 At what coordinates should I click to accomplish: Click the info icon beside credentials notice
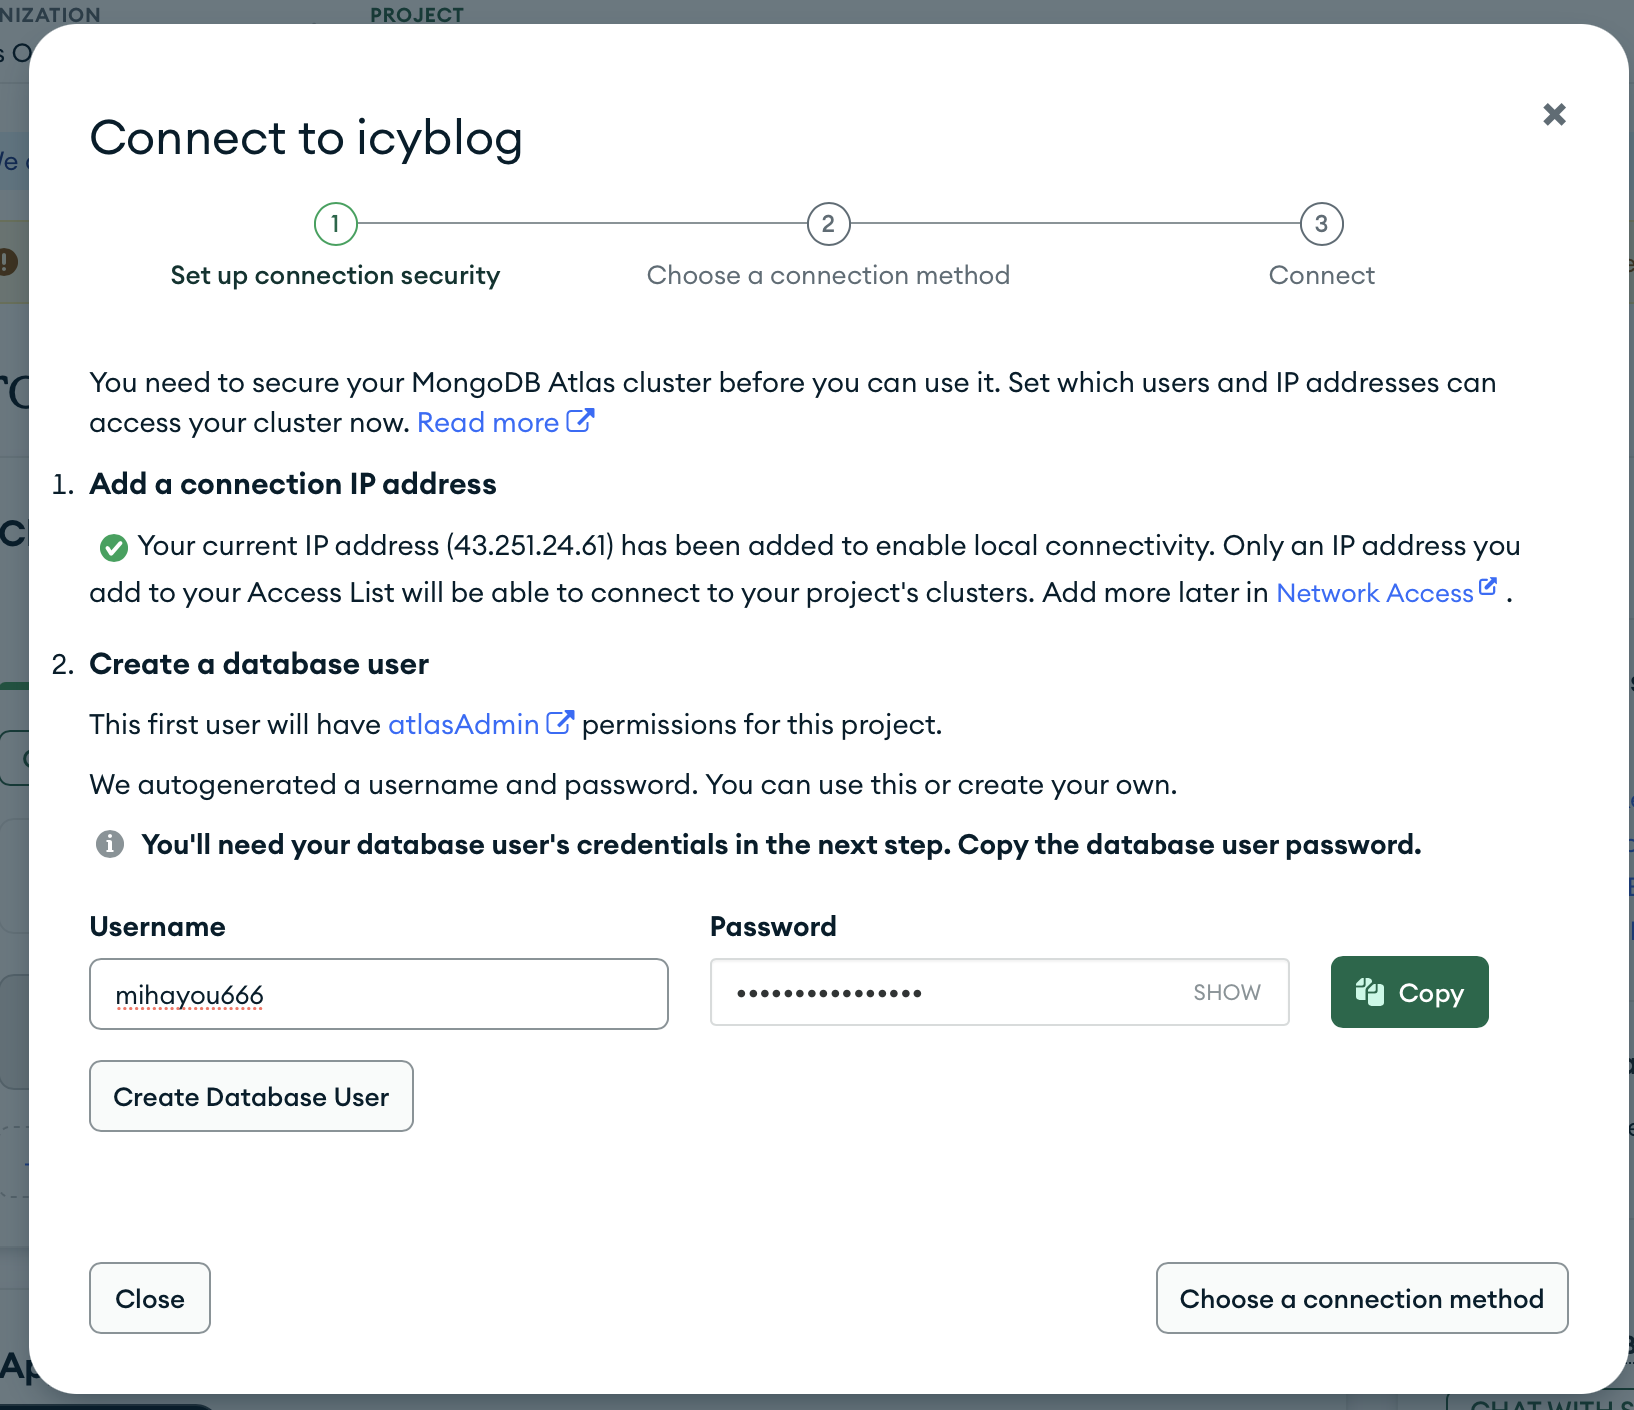pos(110,844)
